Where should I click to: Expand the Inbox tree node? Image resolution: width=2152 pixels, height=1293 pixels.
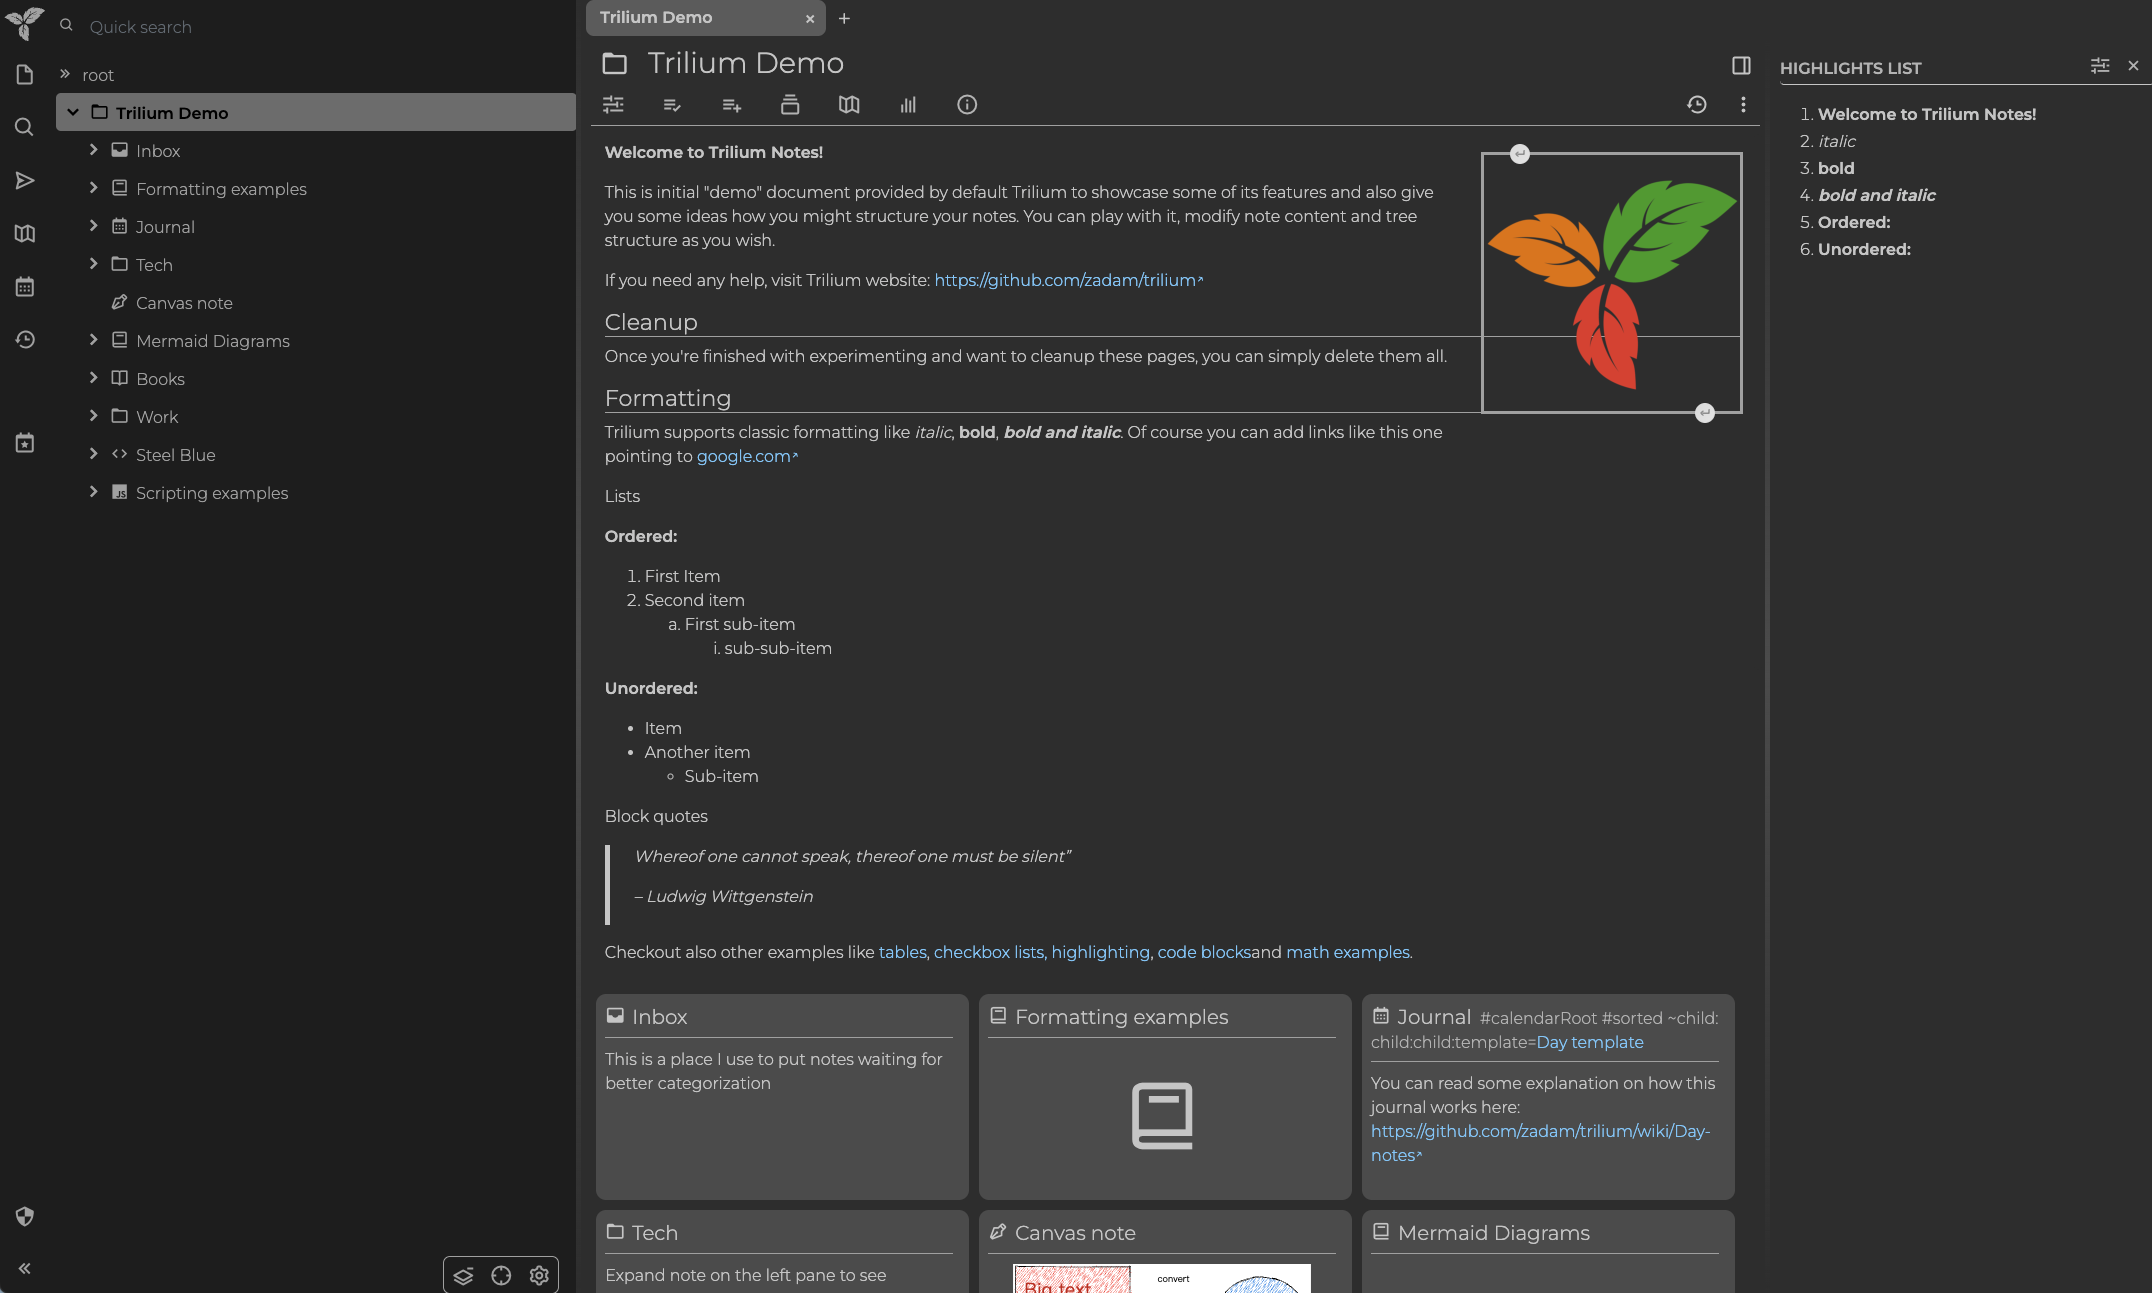coord(93,150)
